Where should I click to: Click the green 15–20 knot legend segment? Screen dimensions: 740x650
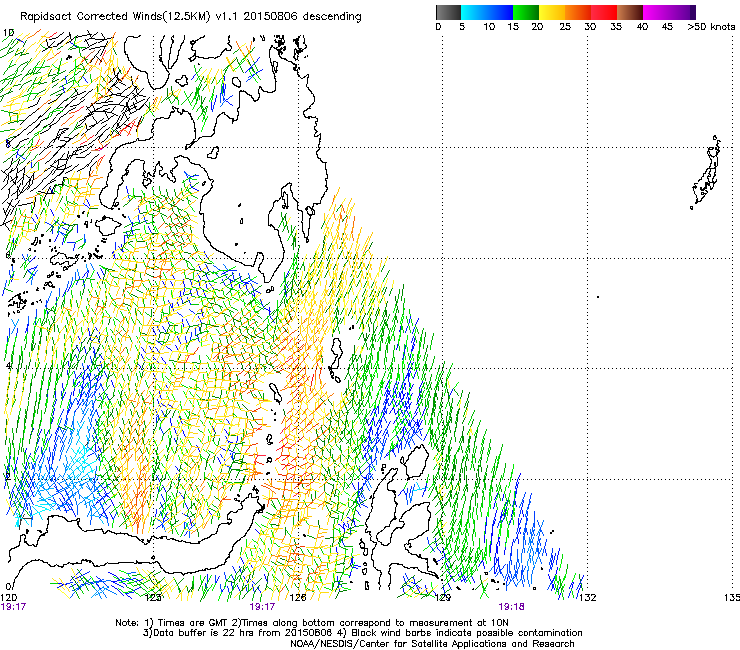[526, 12]
